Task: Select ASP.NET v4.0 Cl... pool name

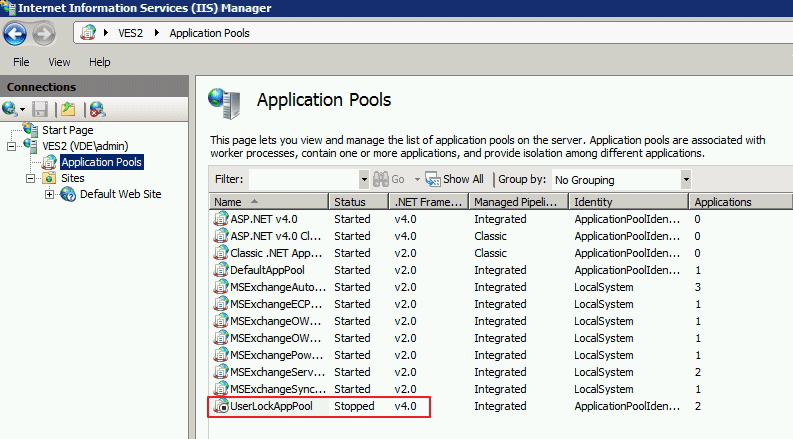Action: point(276,236)
